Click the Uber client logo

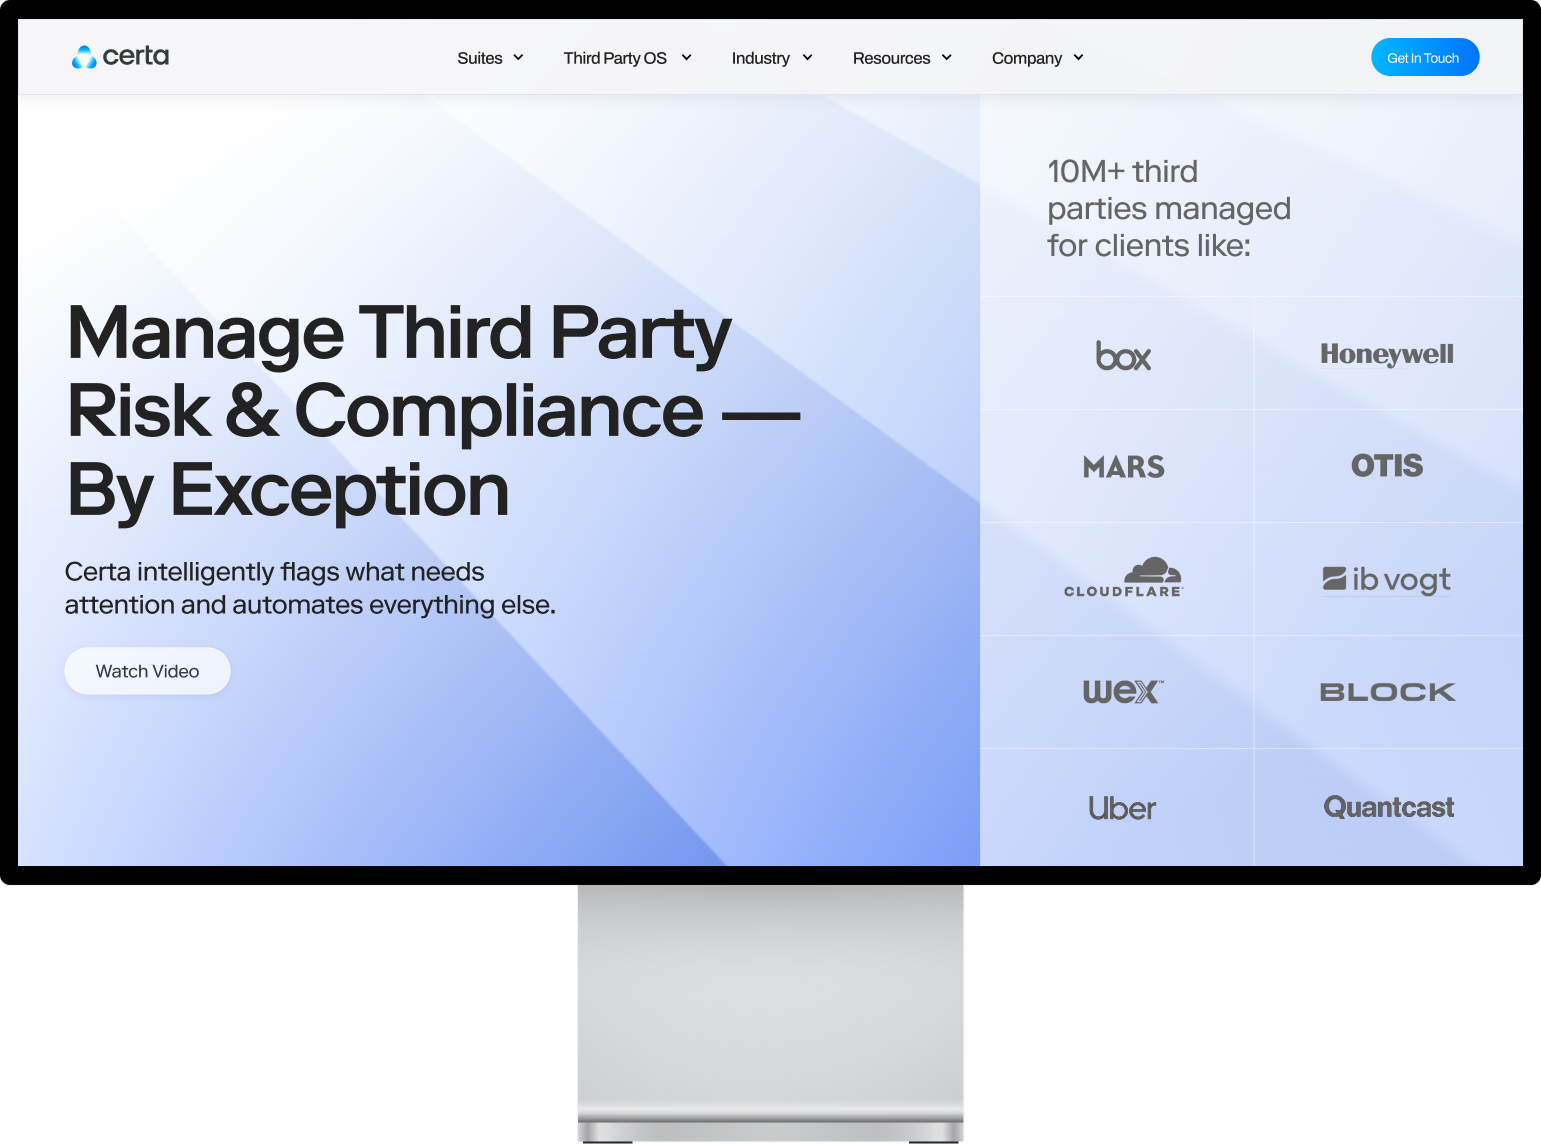(1122, 808)
